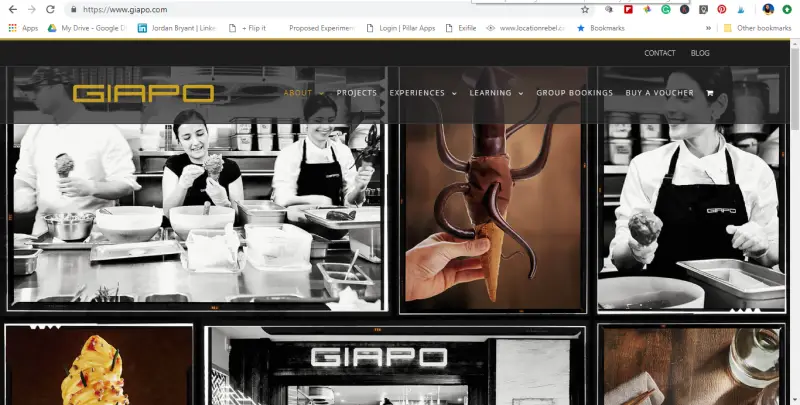This screenshot has width=800, height=405.
Task: Open the My Drive Google bookmark
Action: pyautogui.click(x=87, y=28)
